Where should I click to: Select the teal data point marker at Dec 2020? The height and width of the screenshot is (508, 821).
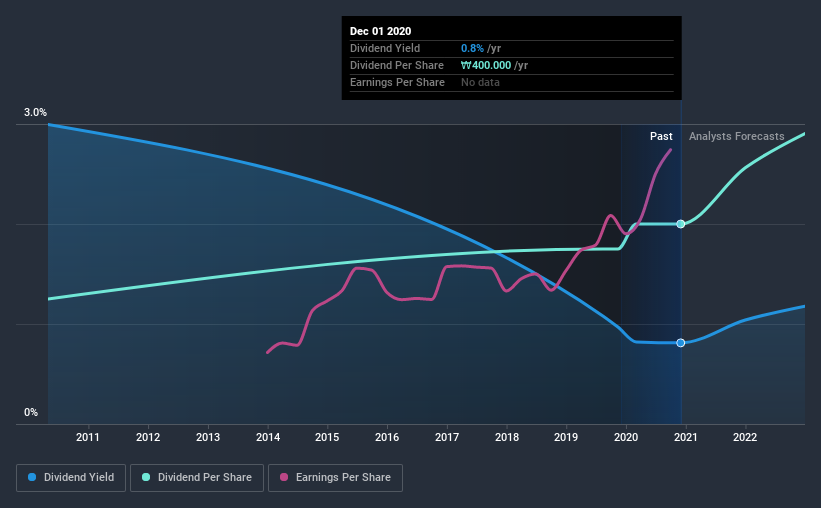pos(681,224)
